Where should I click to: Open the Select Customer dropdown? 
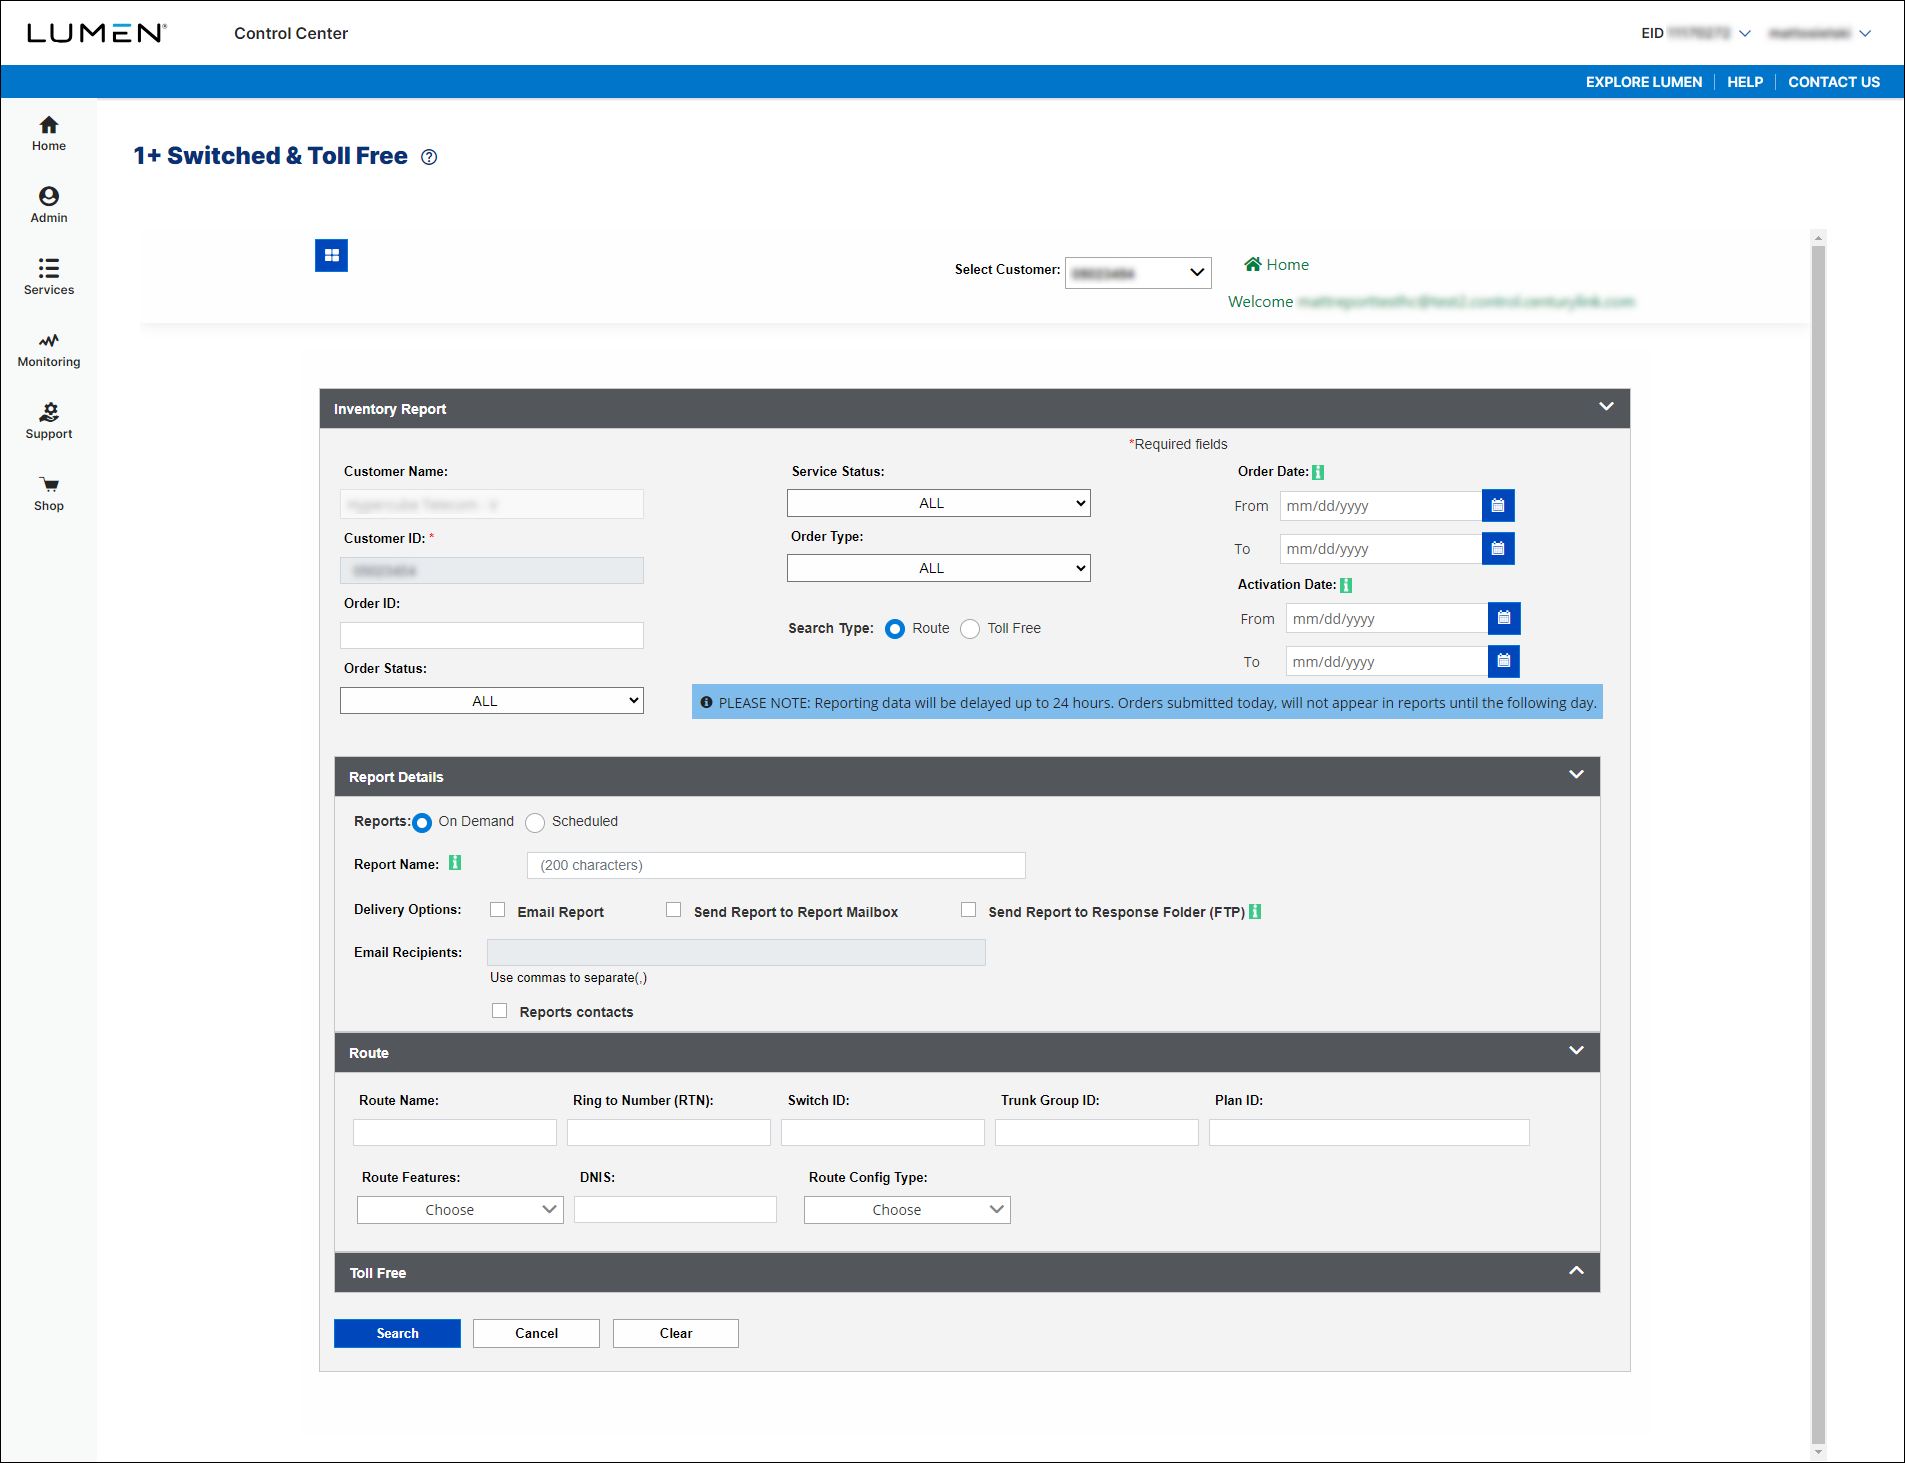[x=1138, y=273]
